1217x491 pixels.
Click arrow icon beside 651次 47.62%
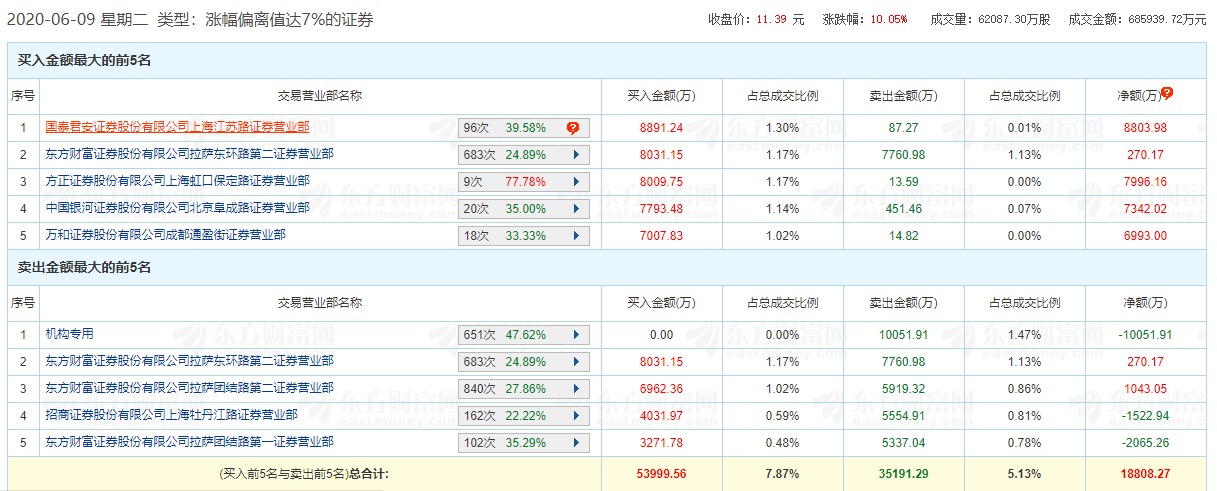(x=575, y=335)
